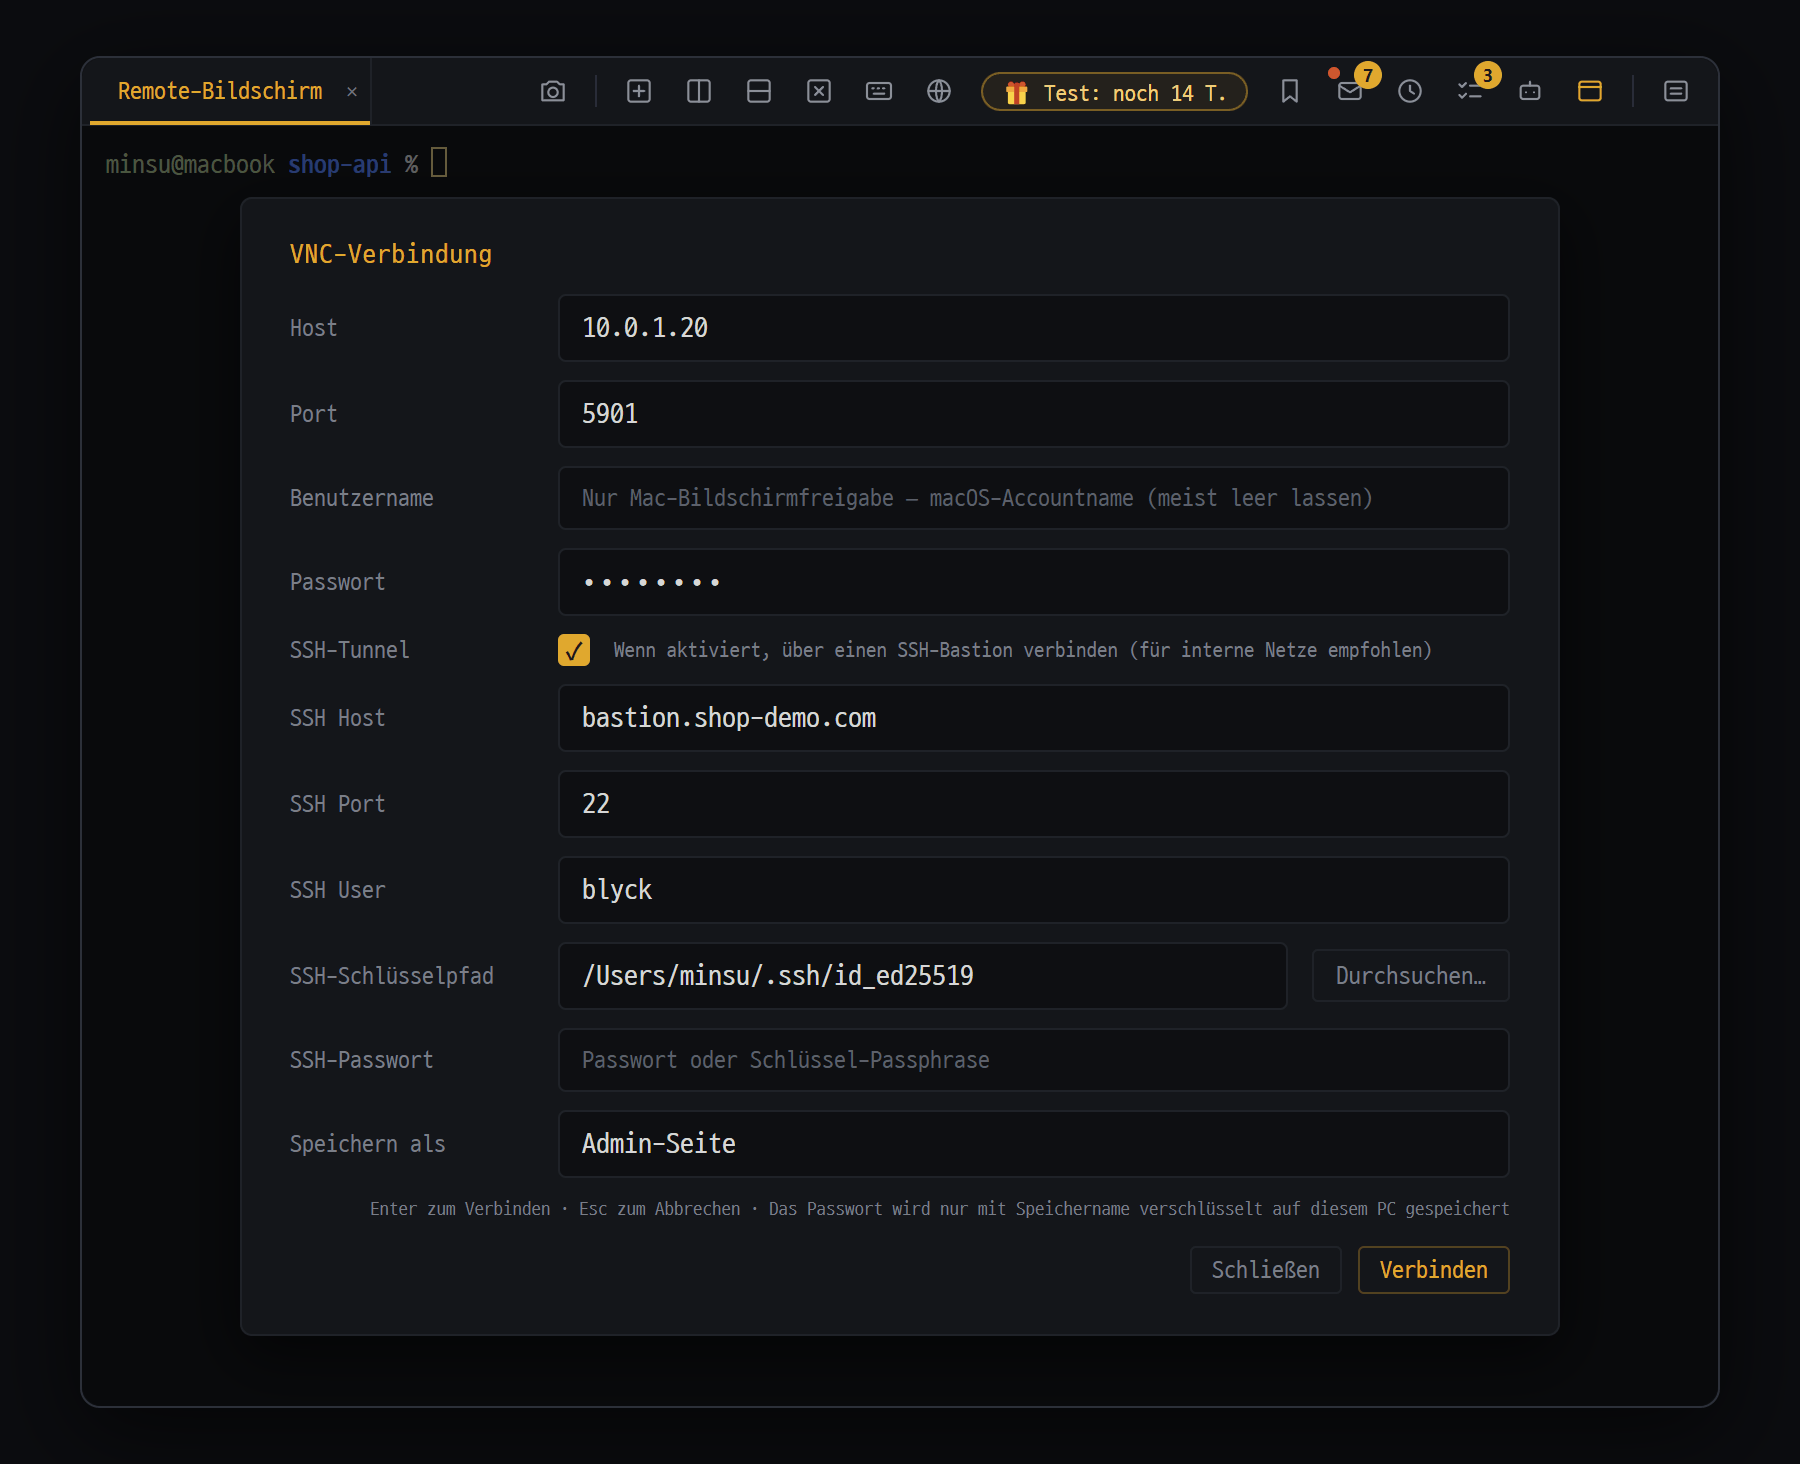Click the shop-api prompt text in terminal
1800x1464 pixels.
click(x=339, y=165)
